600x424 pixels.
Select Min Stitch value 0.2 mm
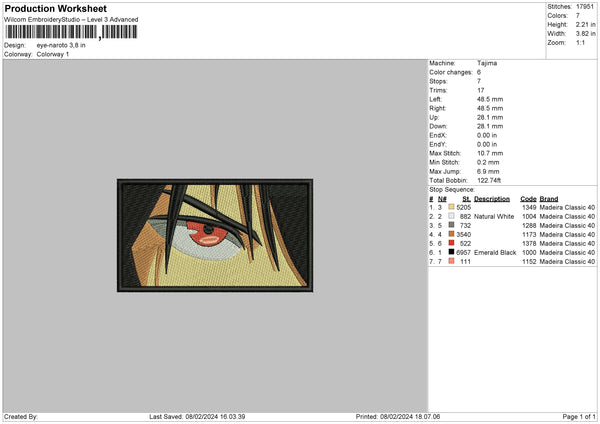click(488, 163)
